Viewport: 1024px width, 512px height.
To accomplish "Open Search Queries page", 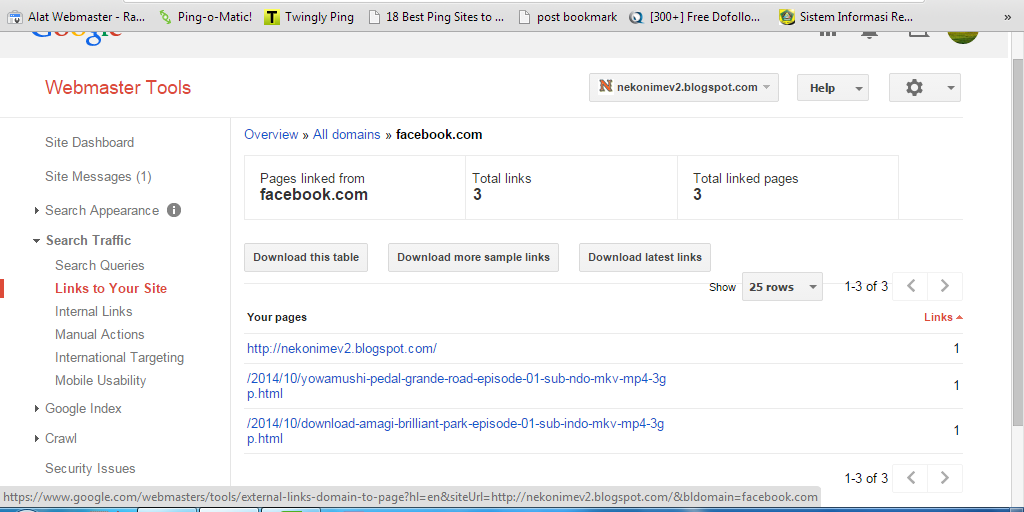I will pyautogui.click(x=100, y=265).
